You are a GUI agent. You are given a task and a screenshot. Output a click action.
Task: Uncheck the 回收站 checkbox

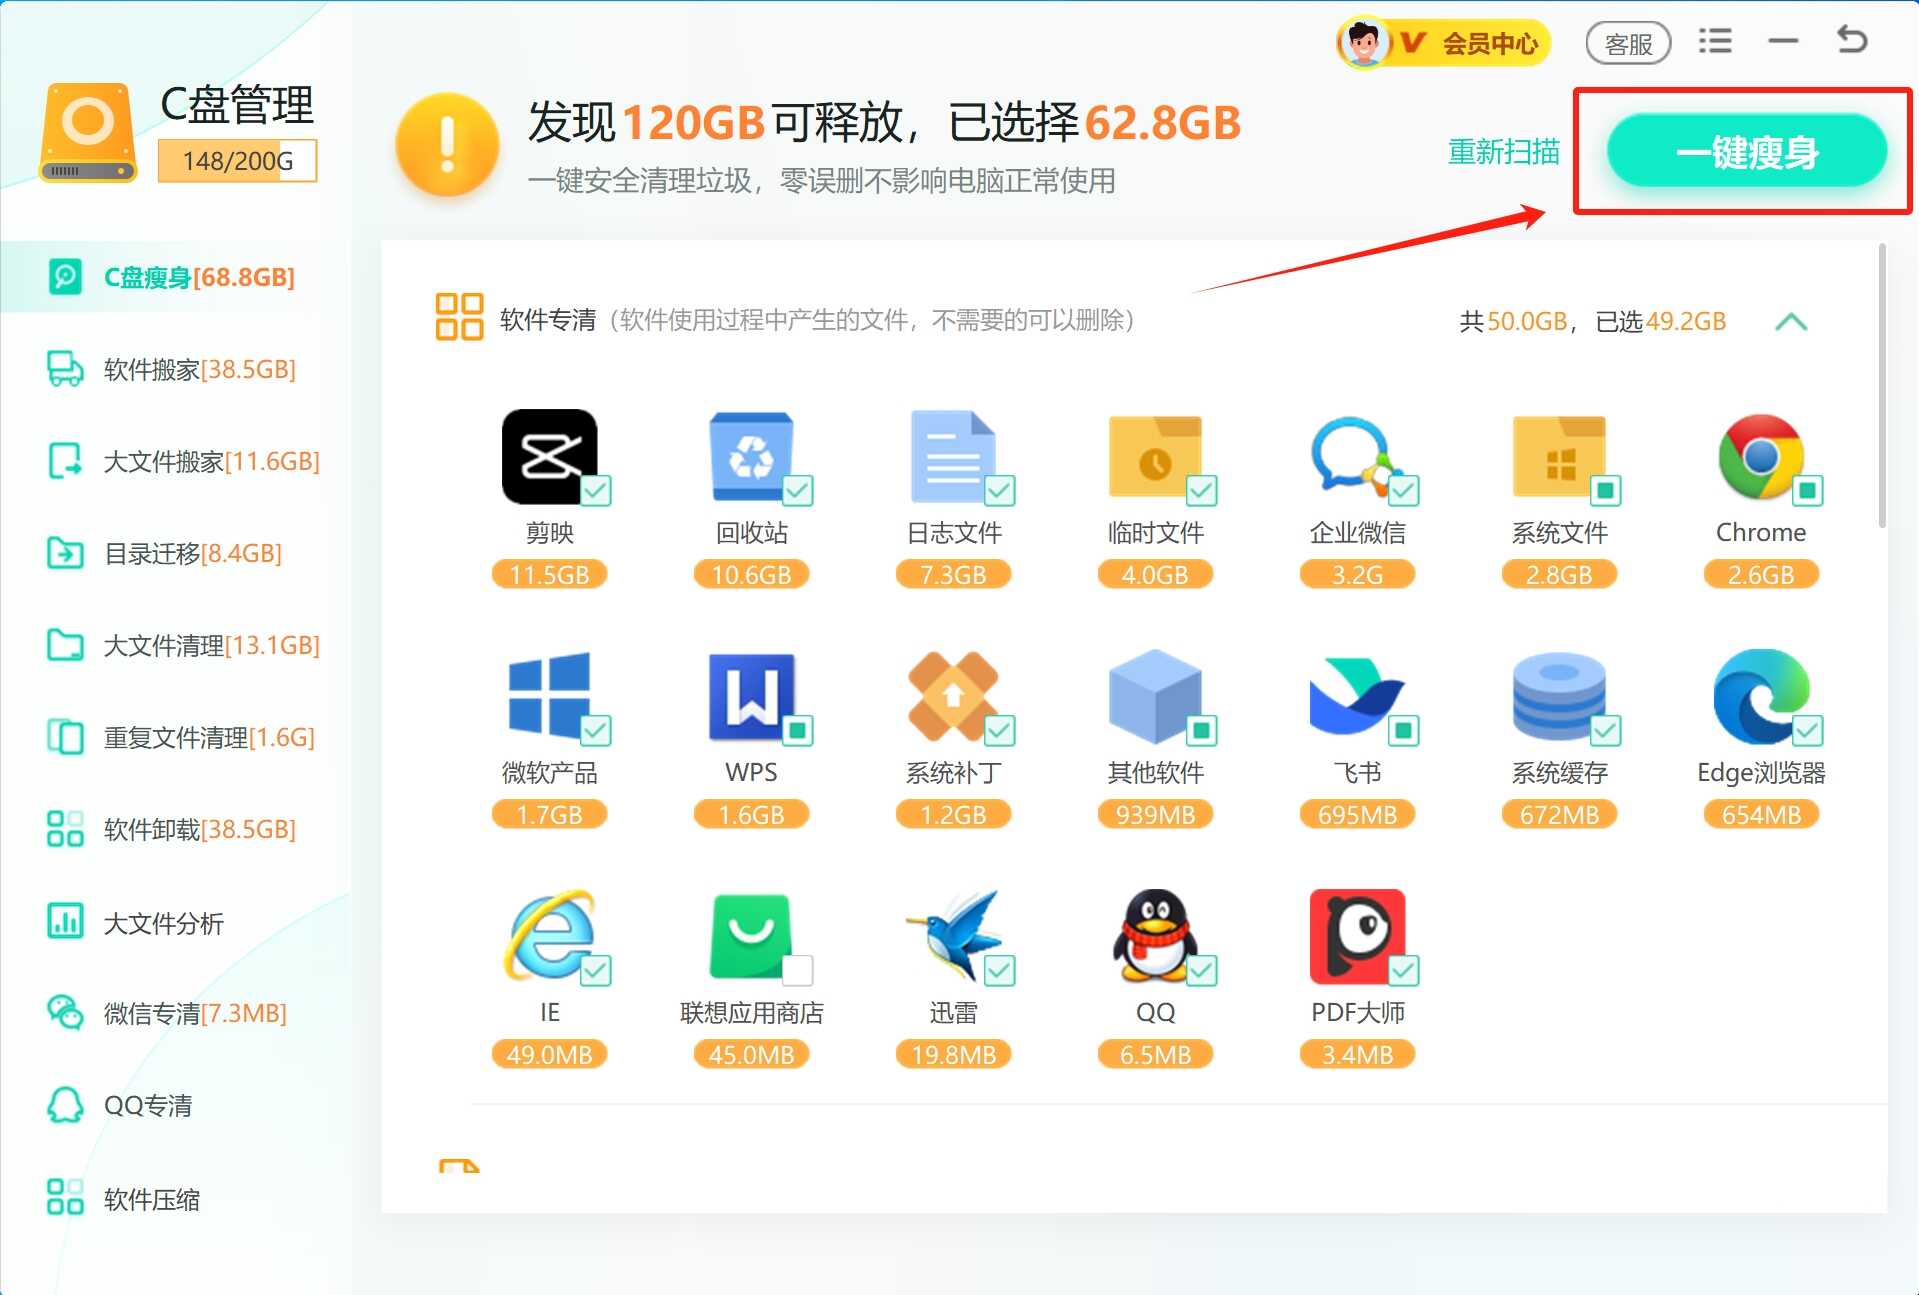pyautogui.click(x=798, y=491)
